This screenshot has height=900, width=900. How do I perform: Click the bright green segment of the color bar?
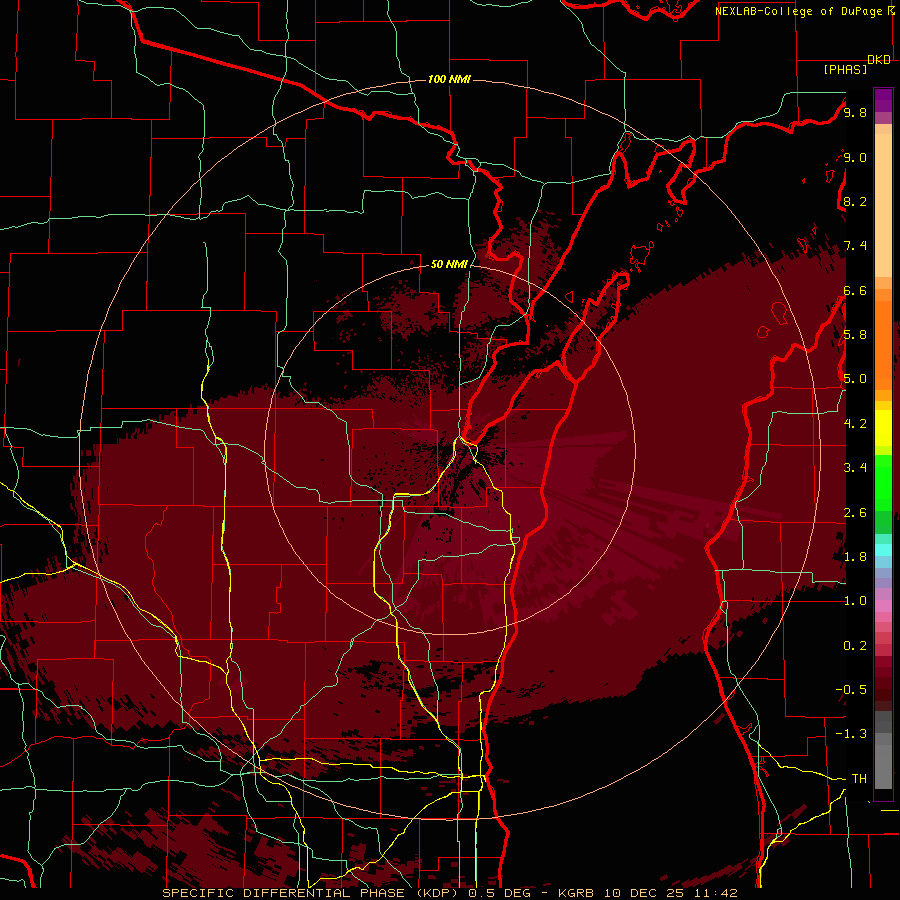(x=883, y=484)
